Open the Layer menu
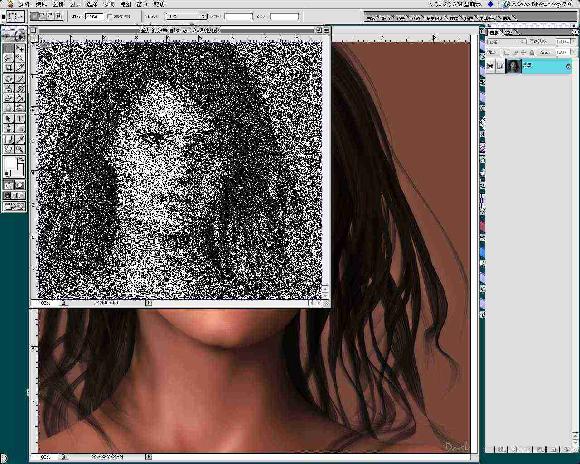This screenshot has height=464, width=580. [75, 4]
